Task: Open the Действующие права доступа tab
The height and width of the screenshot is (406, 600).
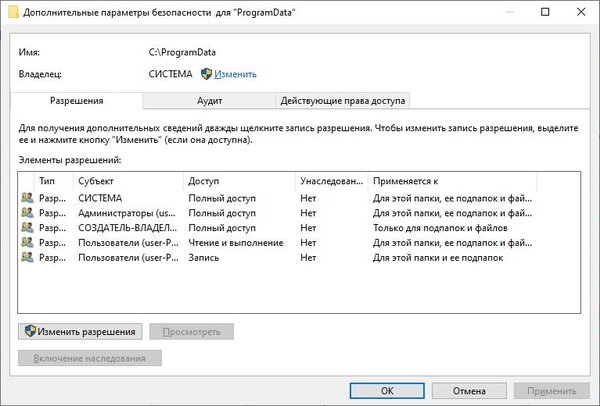Action: [342, 101]
